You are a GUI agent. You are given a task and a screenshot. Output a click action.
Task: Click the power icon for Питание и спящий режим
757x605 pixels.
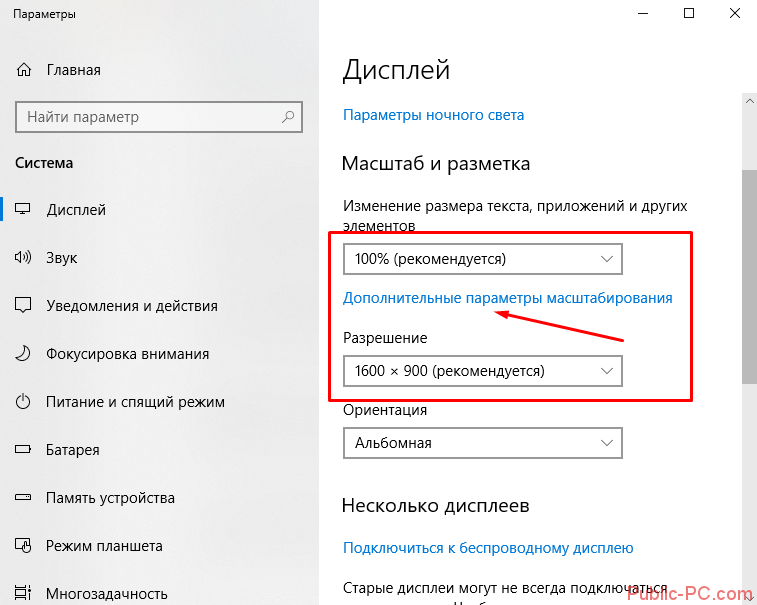coord(23,401)
